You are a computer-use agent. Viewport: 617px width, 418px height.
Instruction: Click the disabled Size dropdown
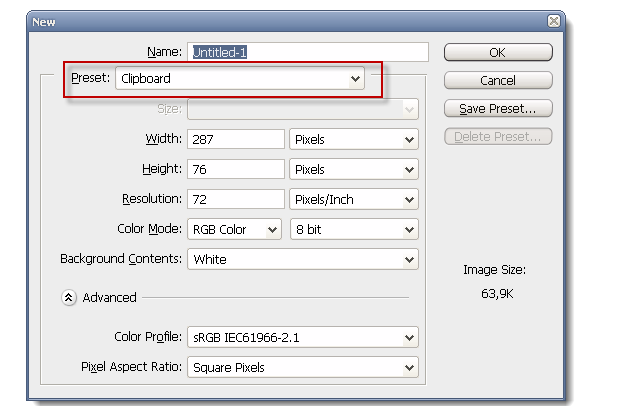(x=303, y=109)
